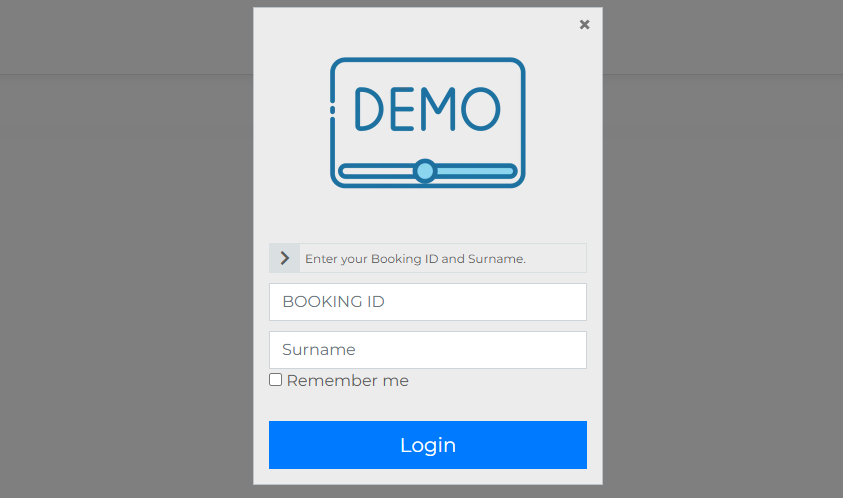
Task: Focus the Surname input field
Action: pyautogui.click(x=427, y=350)
